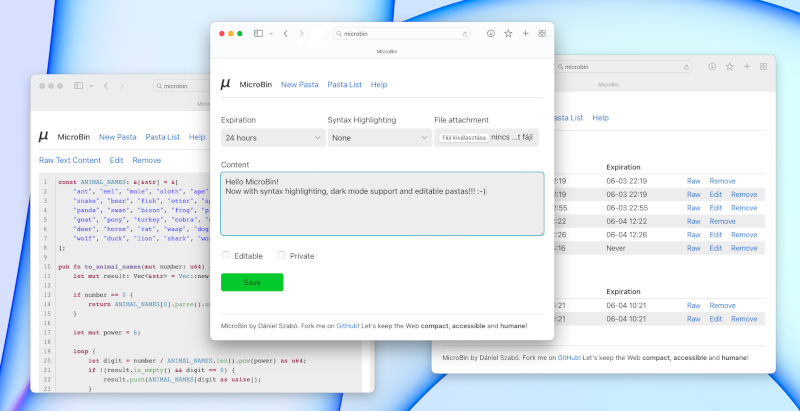Add new tab with plus icon in front window
This screenshot has width=800, height=411.
526,34
